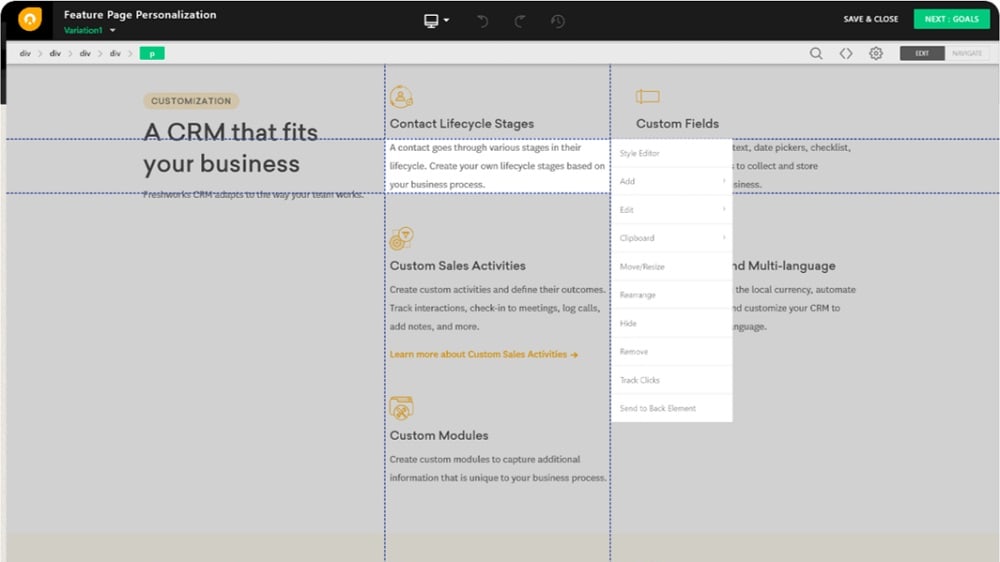Select the highlighted contact lifecycle paragraph
This screenshot has height=562, width=1000.
click(x=497, y=166)
